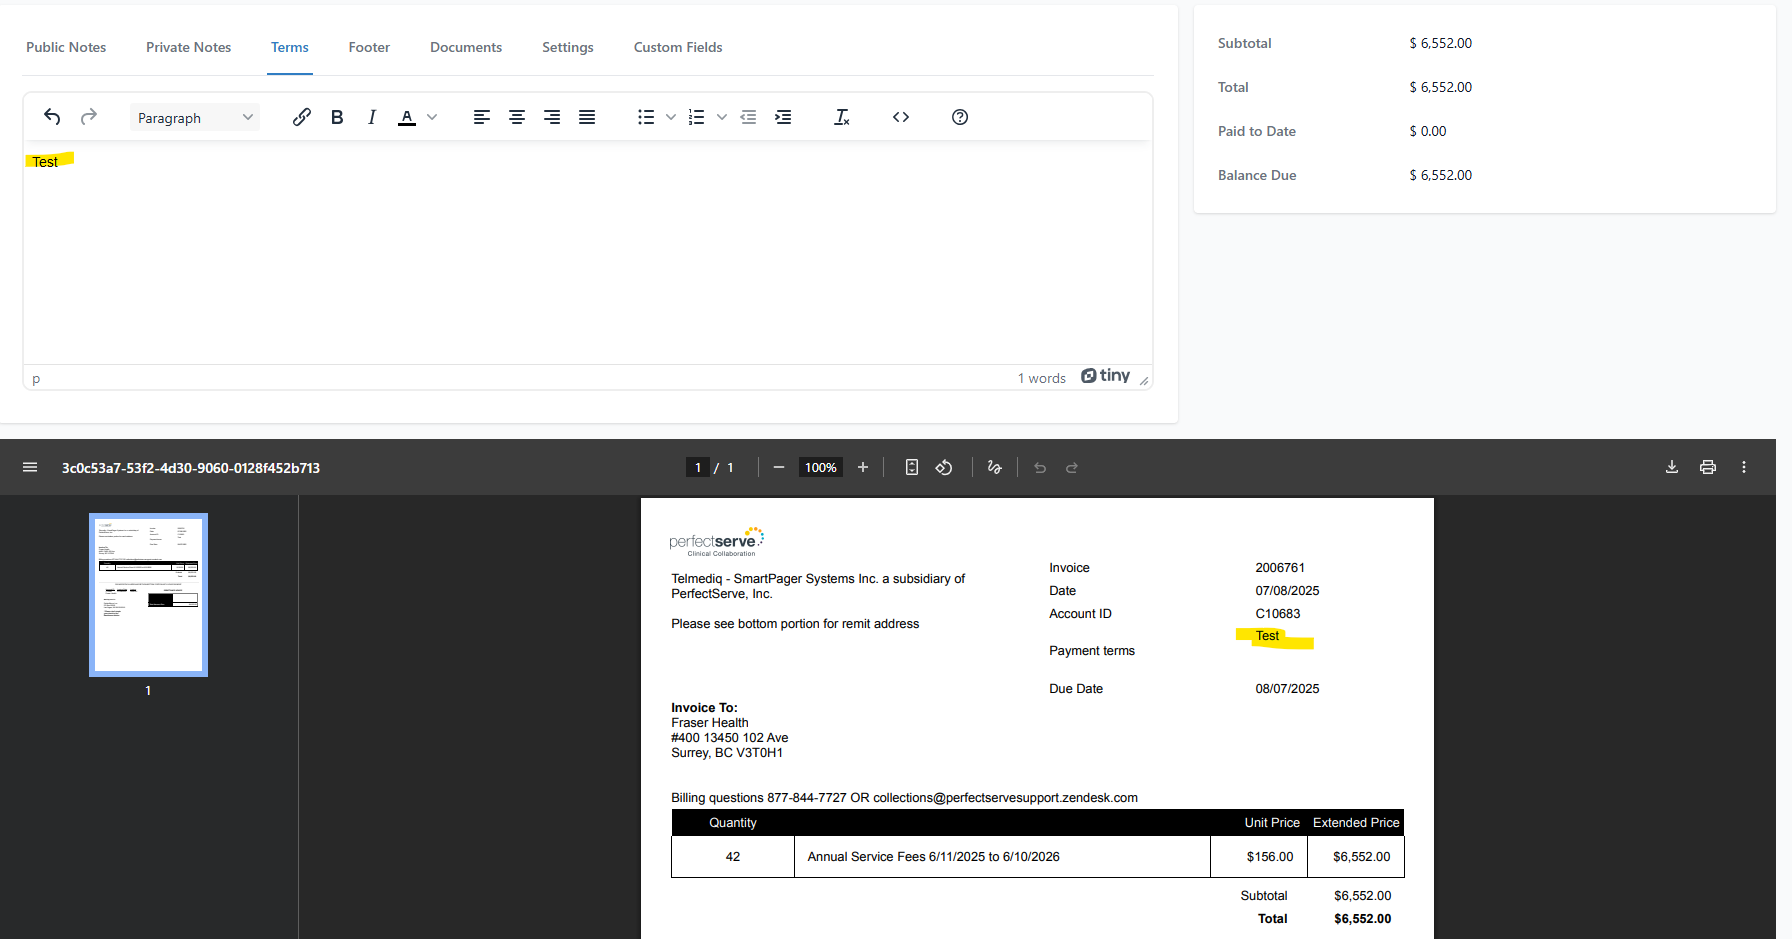The image size is (1792, 939).
Task: Zoom in on the PDF with plus
Action: tap(863, 467)
